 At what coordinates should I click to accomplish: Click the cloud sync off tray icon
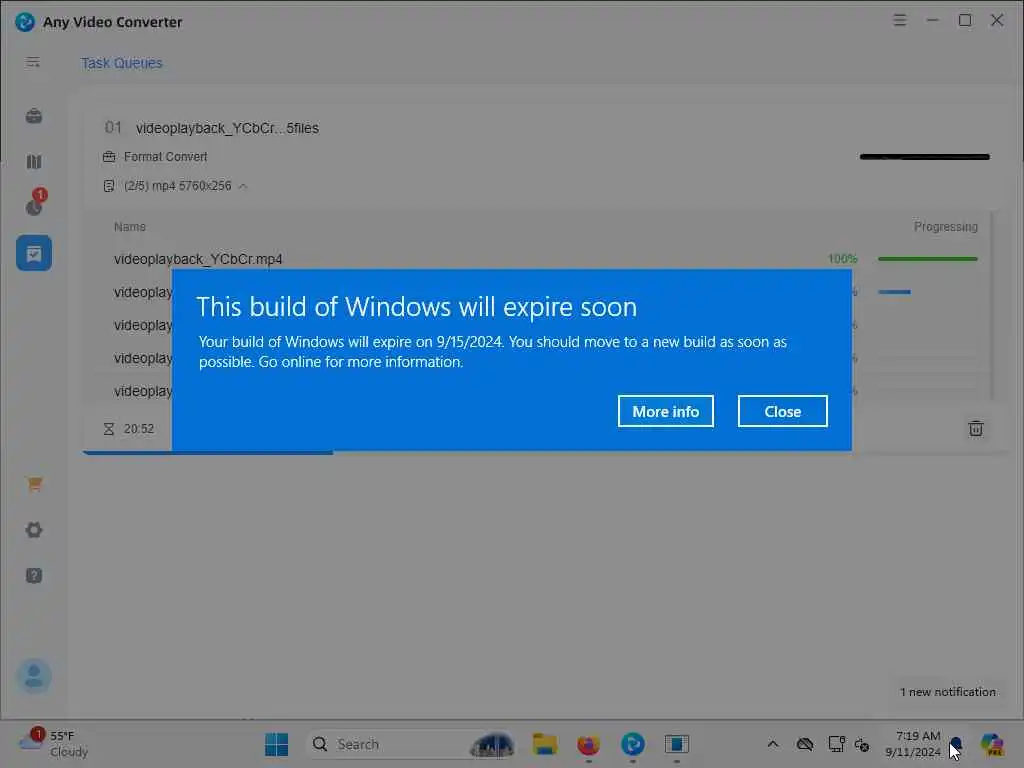[805, 744]
